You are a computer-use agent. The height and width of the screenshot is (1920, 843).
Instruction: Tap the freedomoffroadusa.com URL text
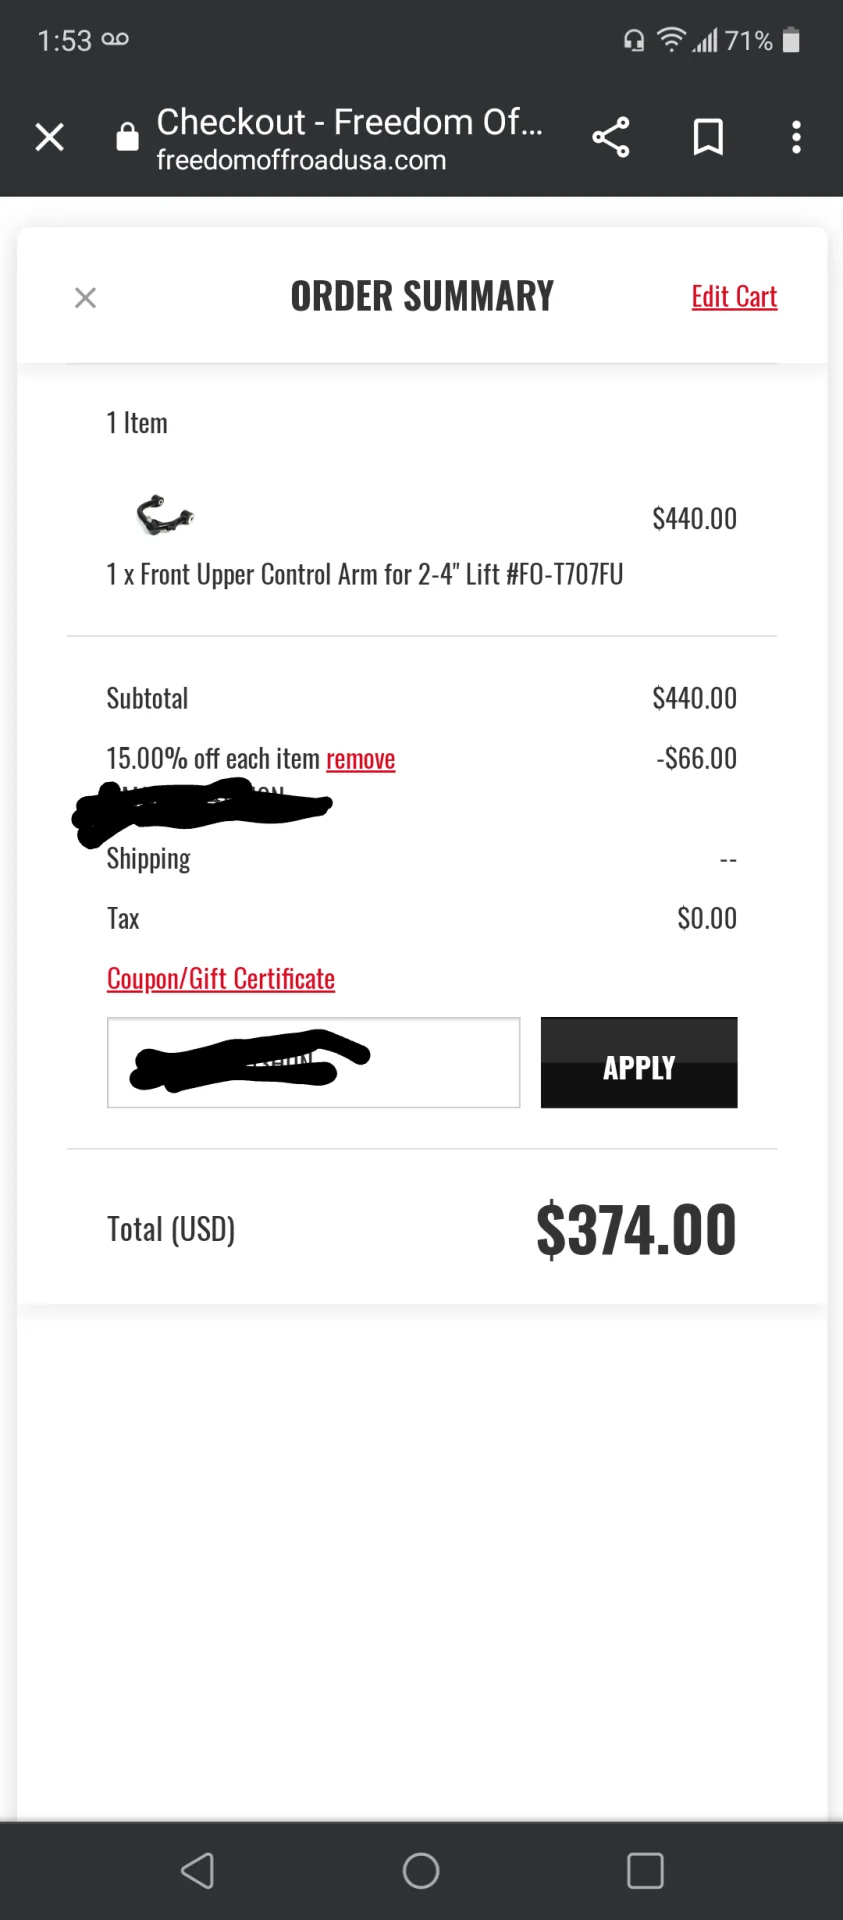[x=301, y=160]
